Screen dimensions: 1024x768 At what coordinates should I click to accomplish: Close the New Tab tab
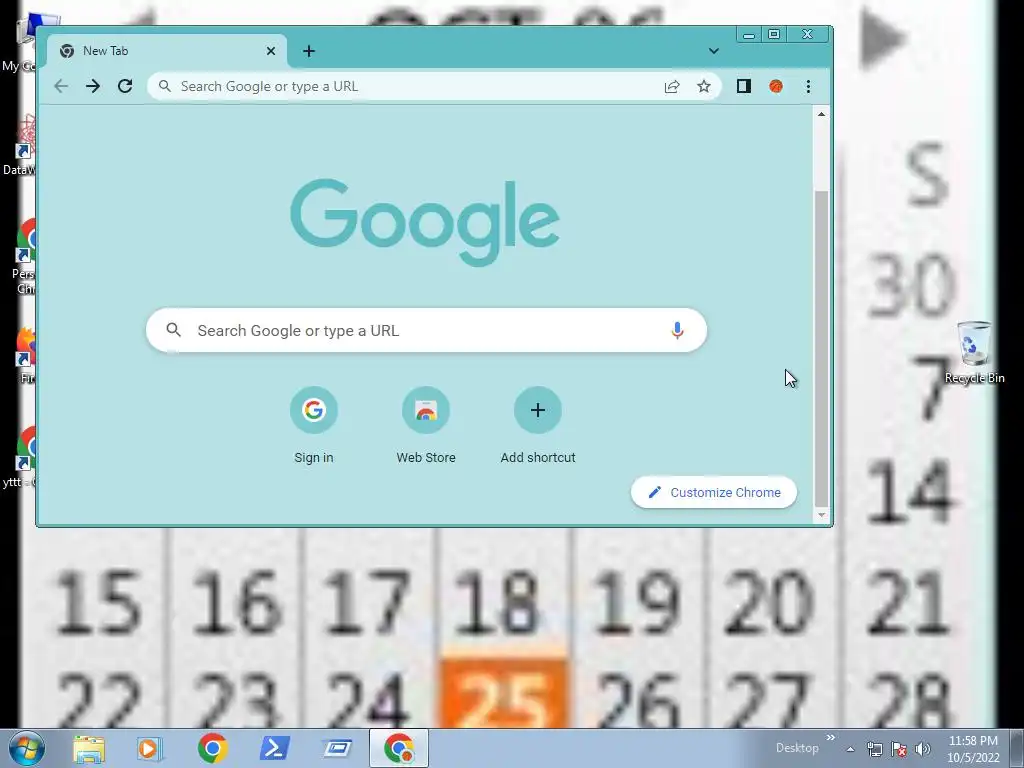[x=271, y=51]
